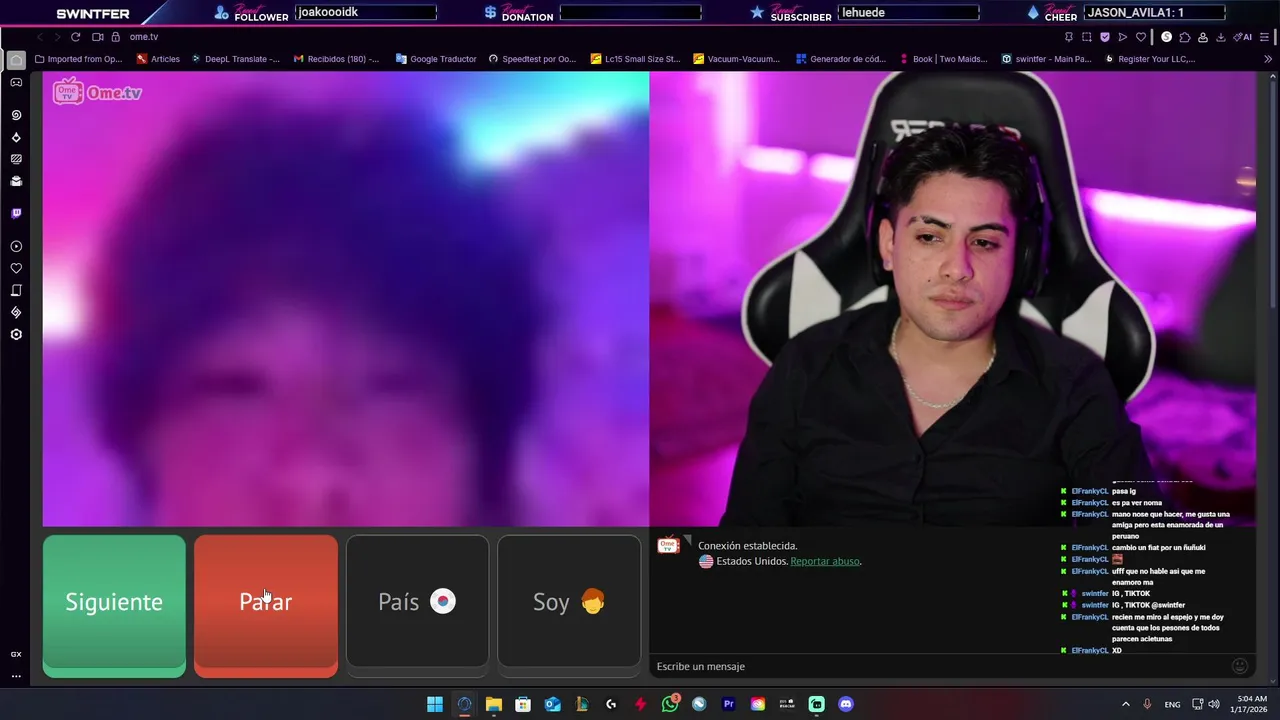Open the Twitch panel in sidebar
1280x720 pixels.
click(x=16, y=213)
